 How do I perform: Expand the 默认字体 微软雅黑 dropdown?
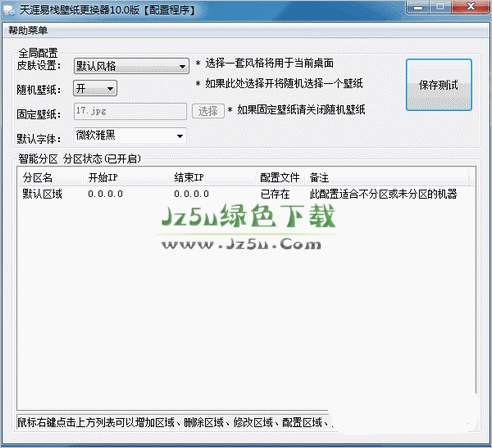point(130,136)
